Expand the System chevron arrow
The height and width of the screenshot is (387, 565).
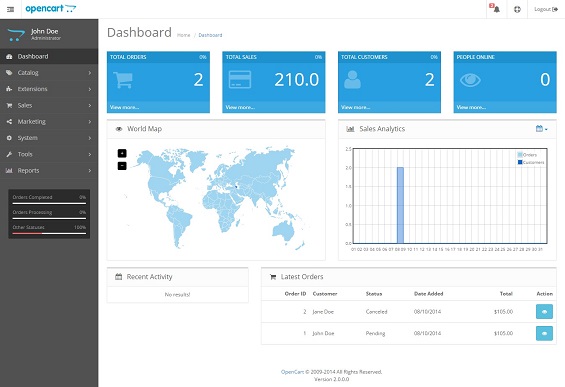pyautogui.click(x=90, y=138)
